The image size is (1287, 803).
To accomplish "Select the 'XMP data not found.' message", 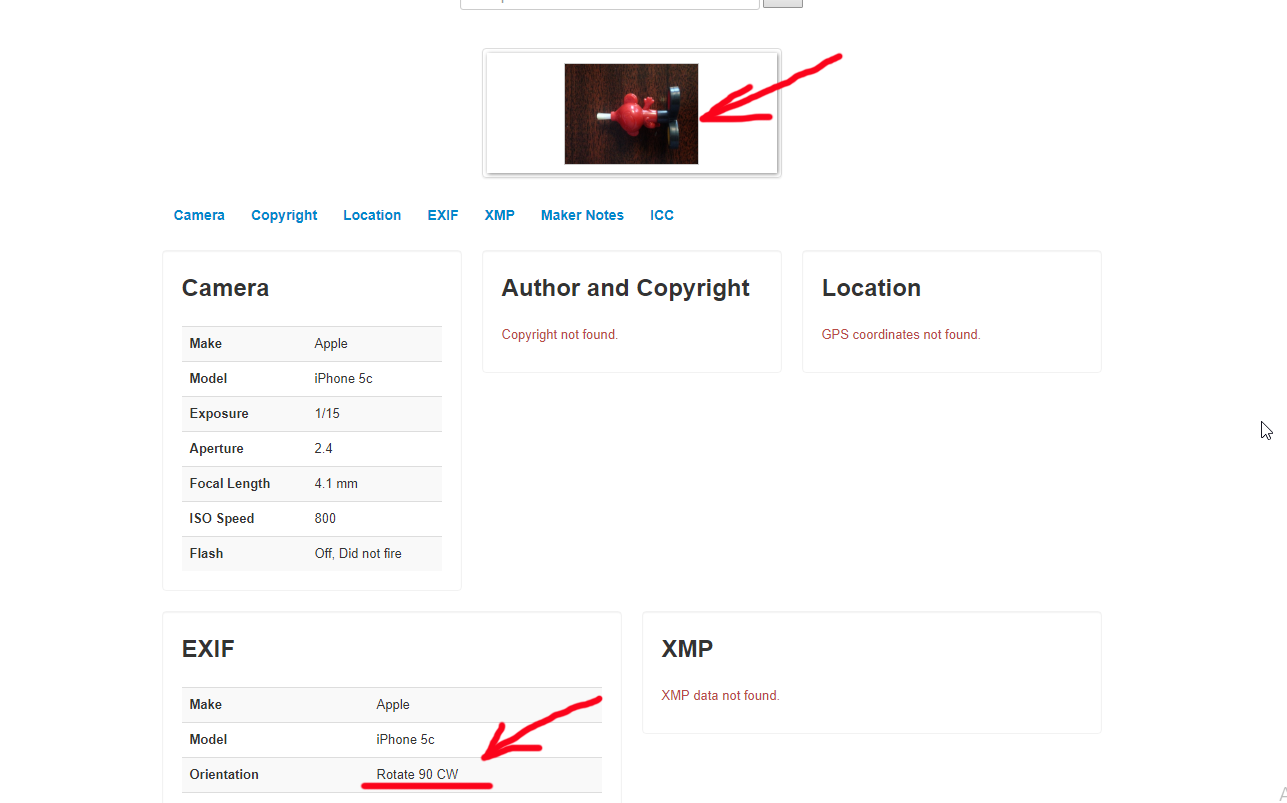I will (x=720, y=695).
